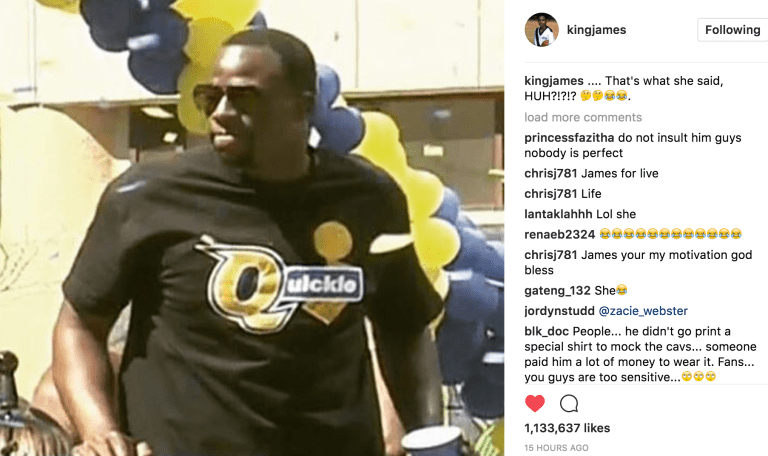Viewport: 768px width, 456px height.
Task: Click the red heart like icon
Action: 534,404
